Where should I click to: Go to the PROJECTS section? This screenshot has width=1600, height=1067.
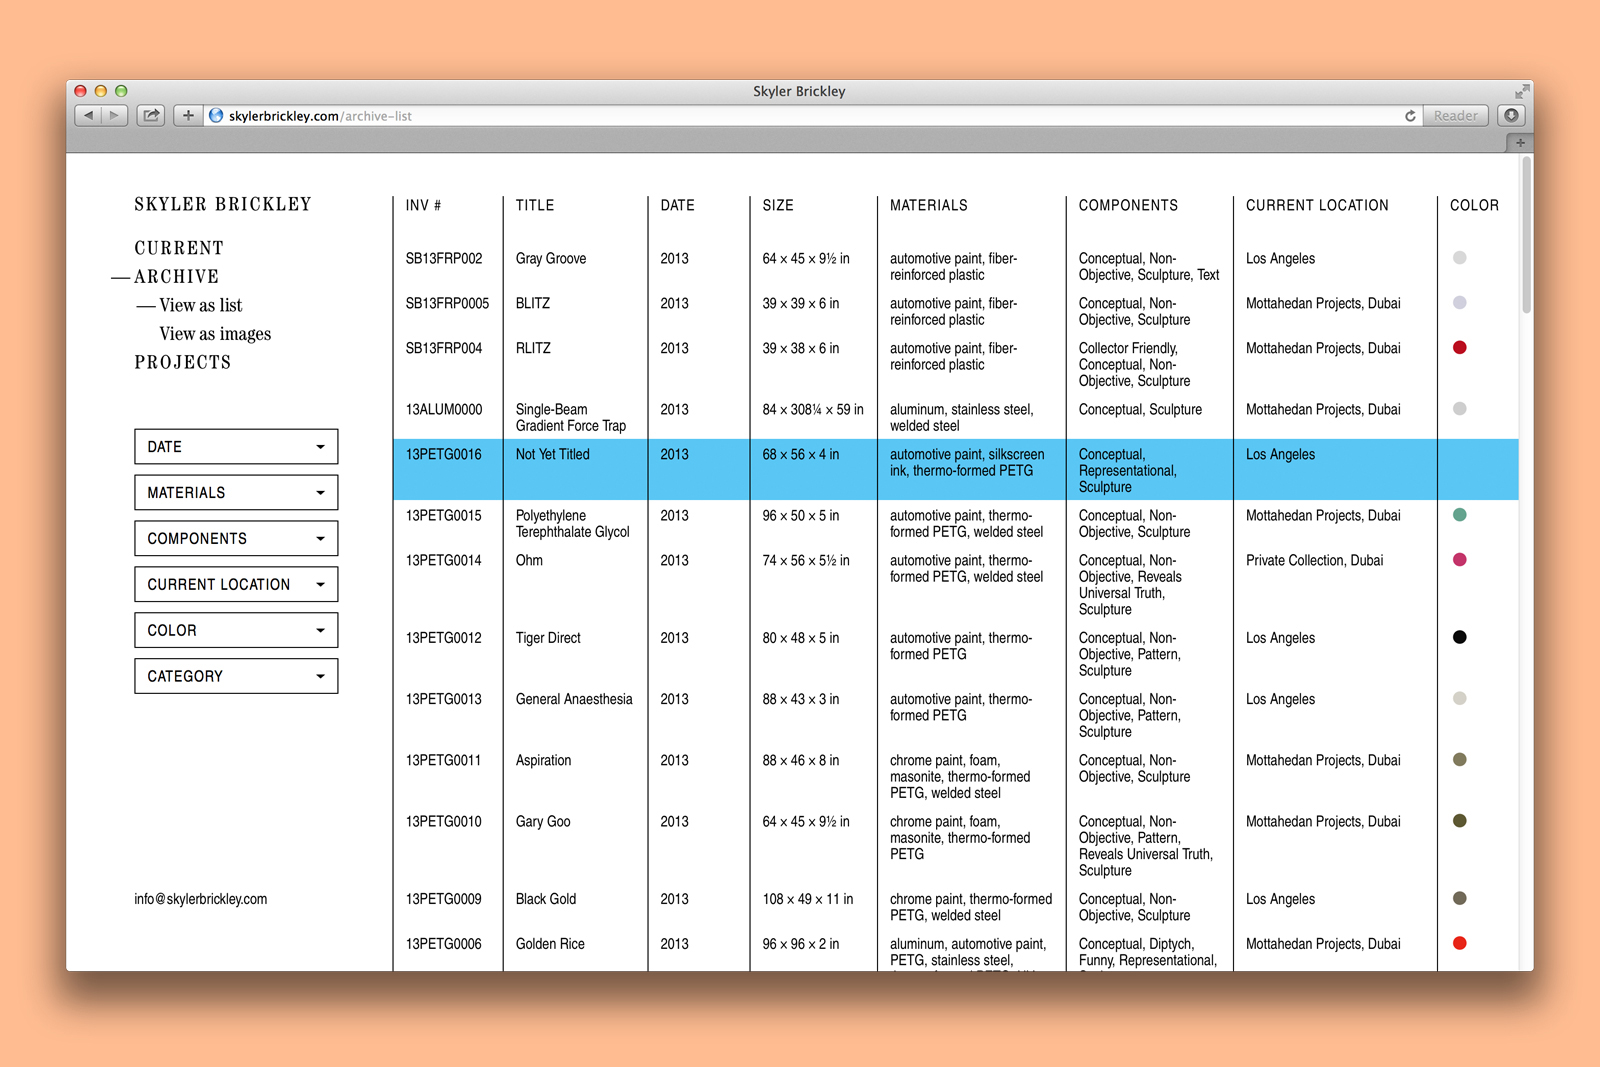[x=183, y=363]
